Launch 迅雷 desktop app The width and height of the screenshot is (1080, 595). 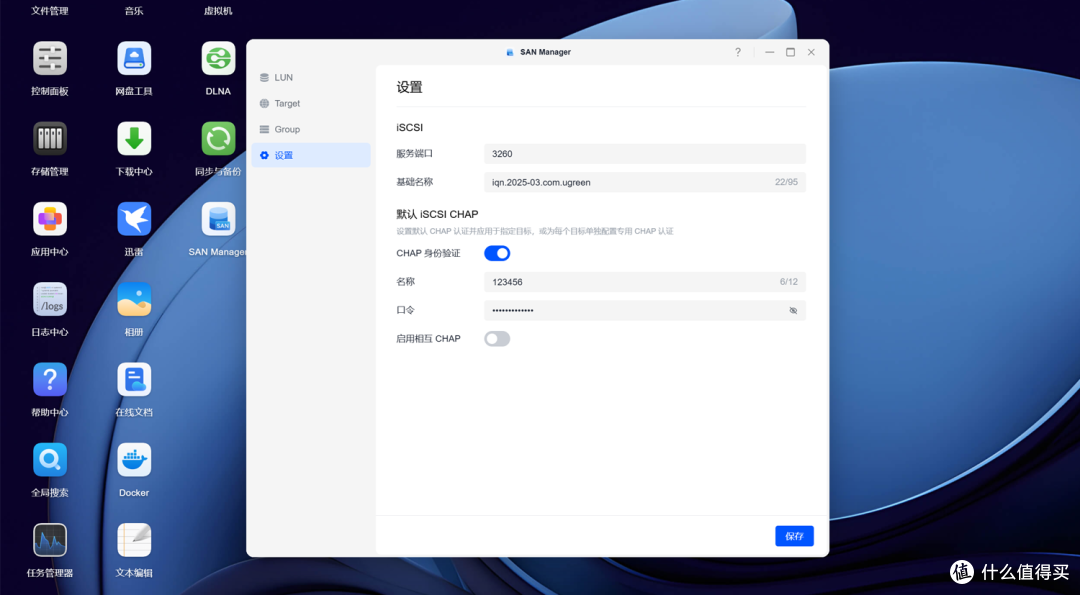[x=134, y=219]
